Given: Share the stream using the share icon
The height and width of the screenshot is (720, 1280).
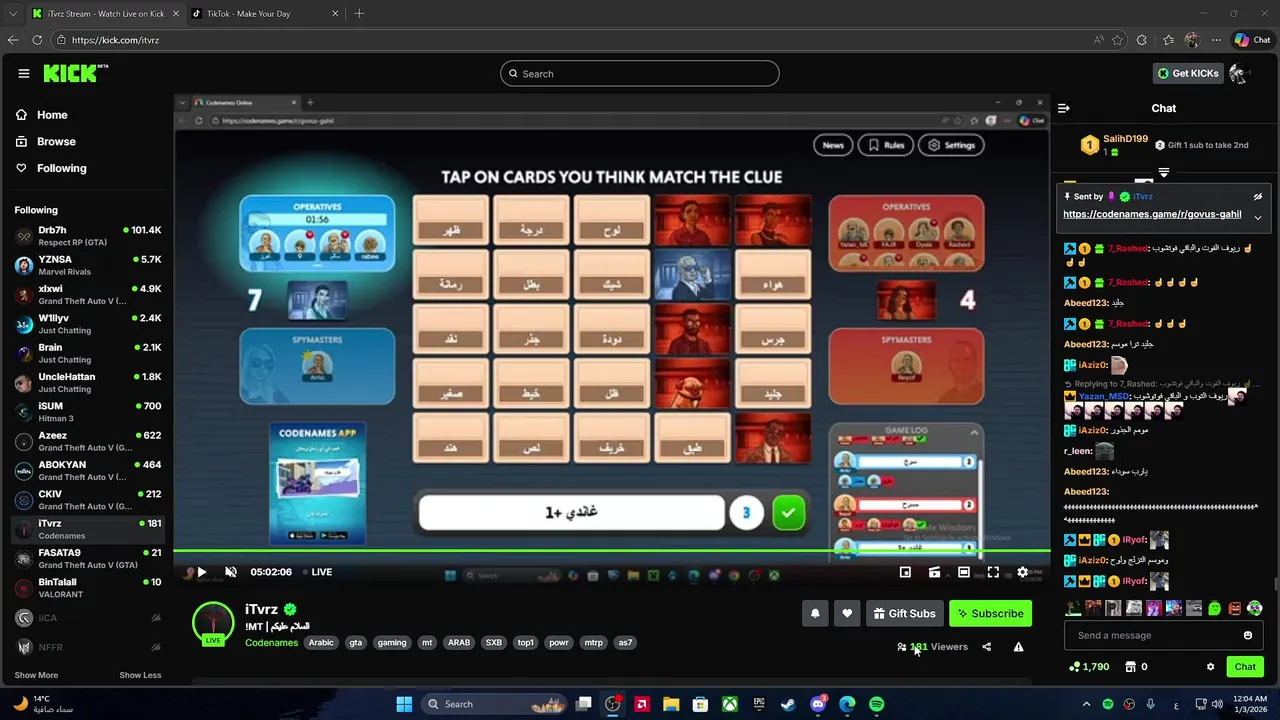Looking at the screenshot, I should pyautogui.click(x=986, y=647).
